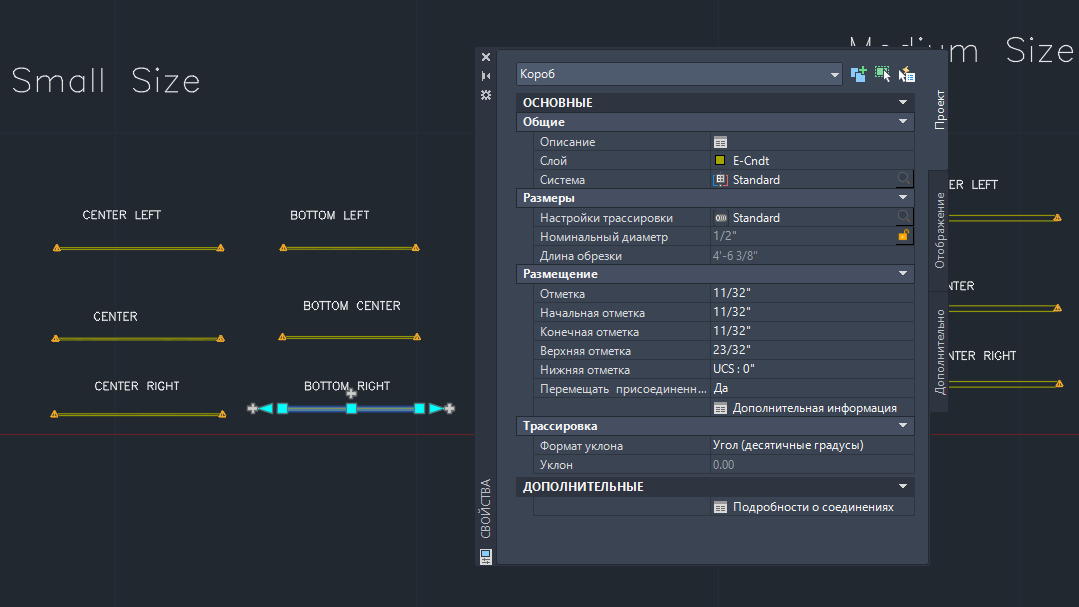Viewport: 1079px width, 607px height.
Task: Switch to the Проект tab
Action: pyautogui.click(x=939, y=109)
